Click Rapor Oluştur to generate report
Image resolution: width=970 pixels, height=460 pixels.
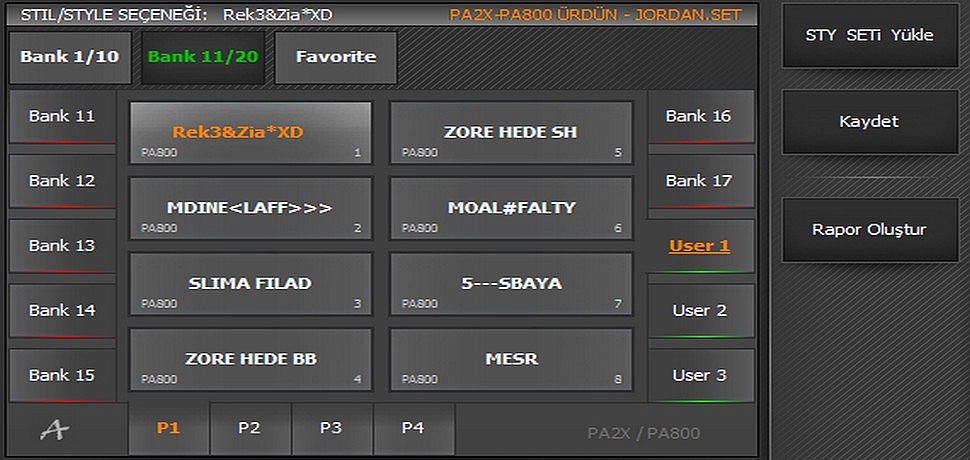(x=869, y=230)
